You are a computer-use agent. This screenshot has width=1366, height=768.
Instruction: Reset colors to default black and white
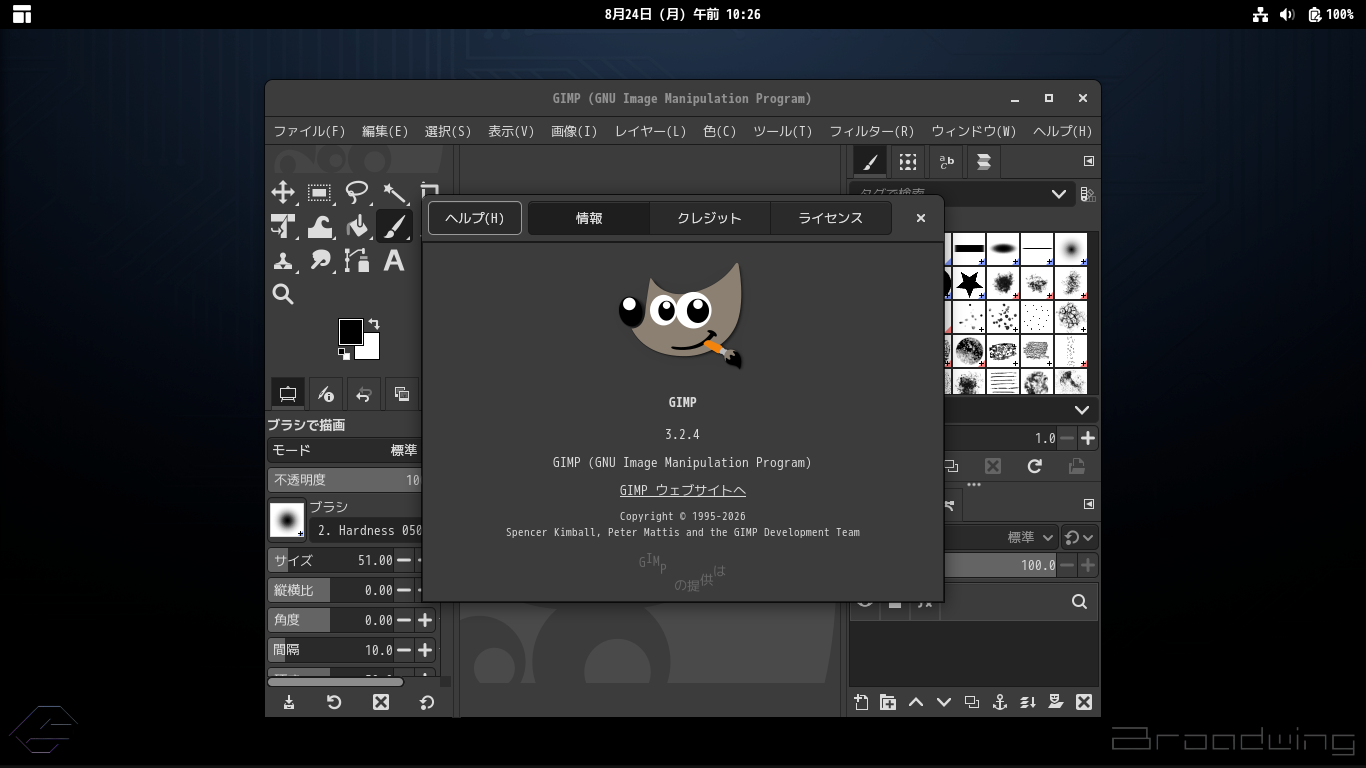coord(344,354)
